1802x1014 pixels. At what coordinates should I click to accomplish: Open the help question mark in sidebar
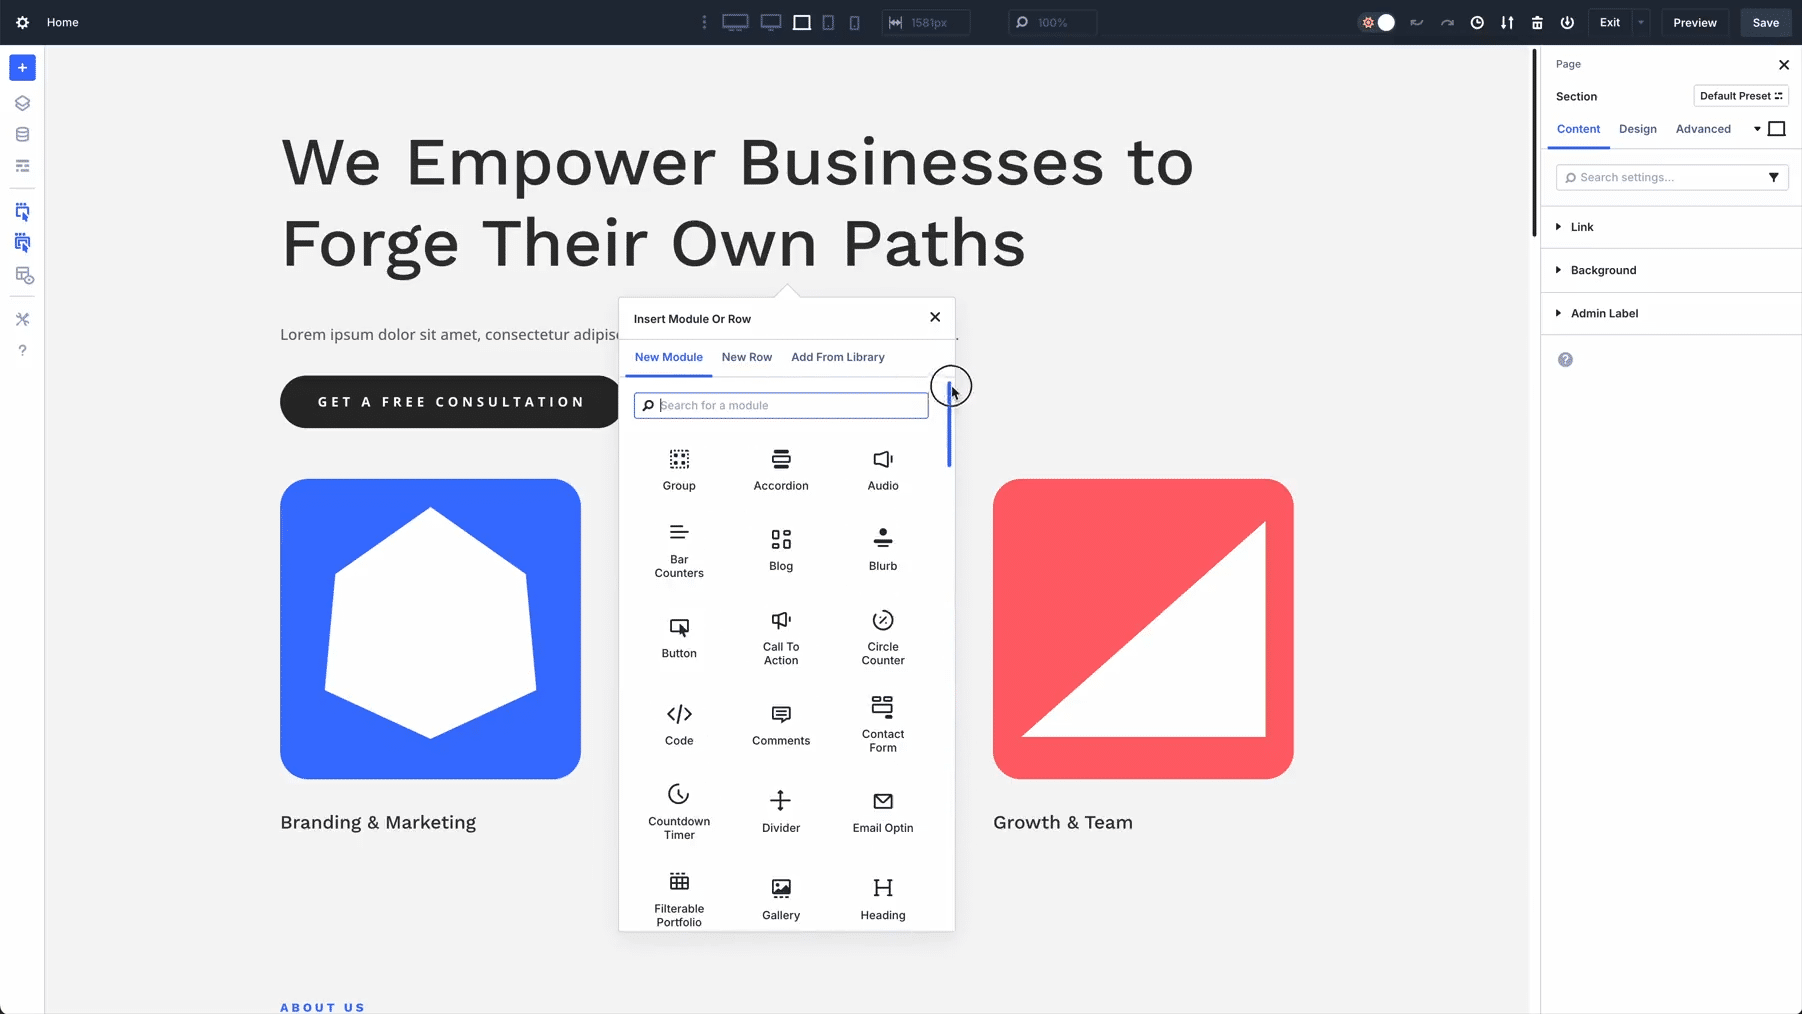[22, 350]
